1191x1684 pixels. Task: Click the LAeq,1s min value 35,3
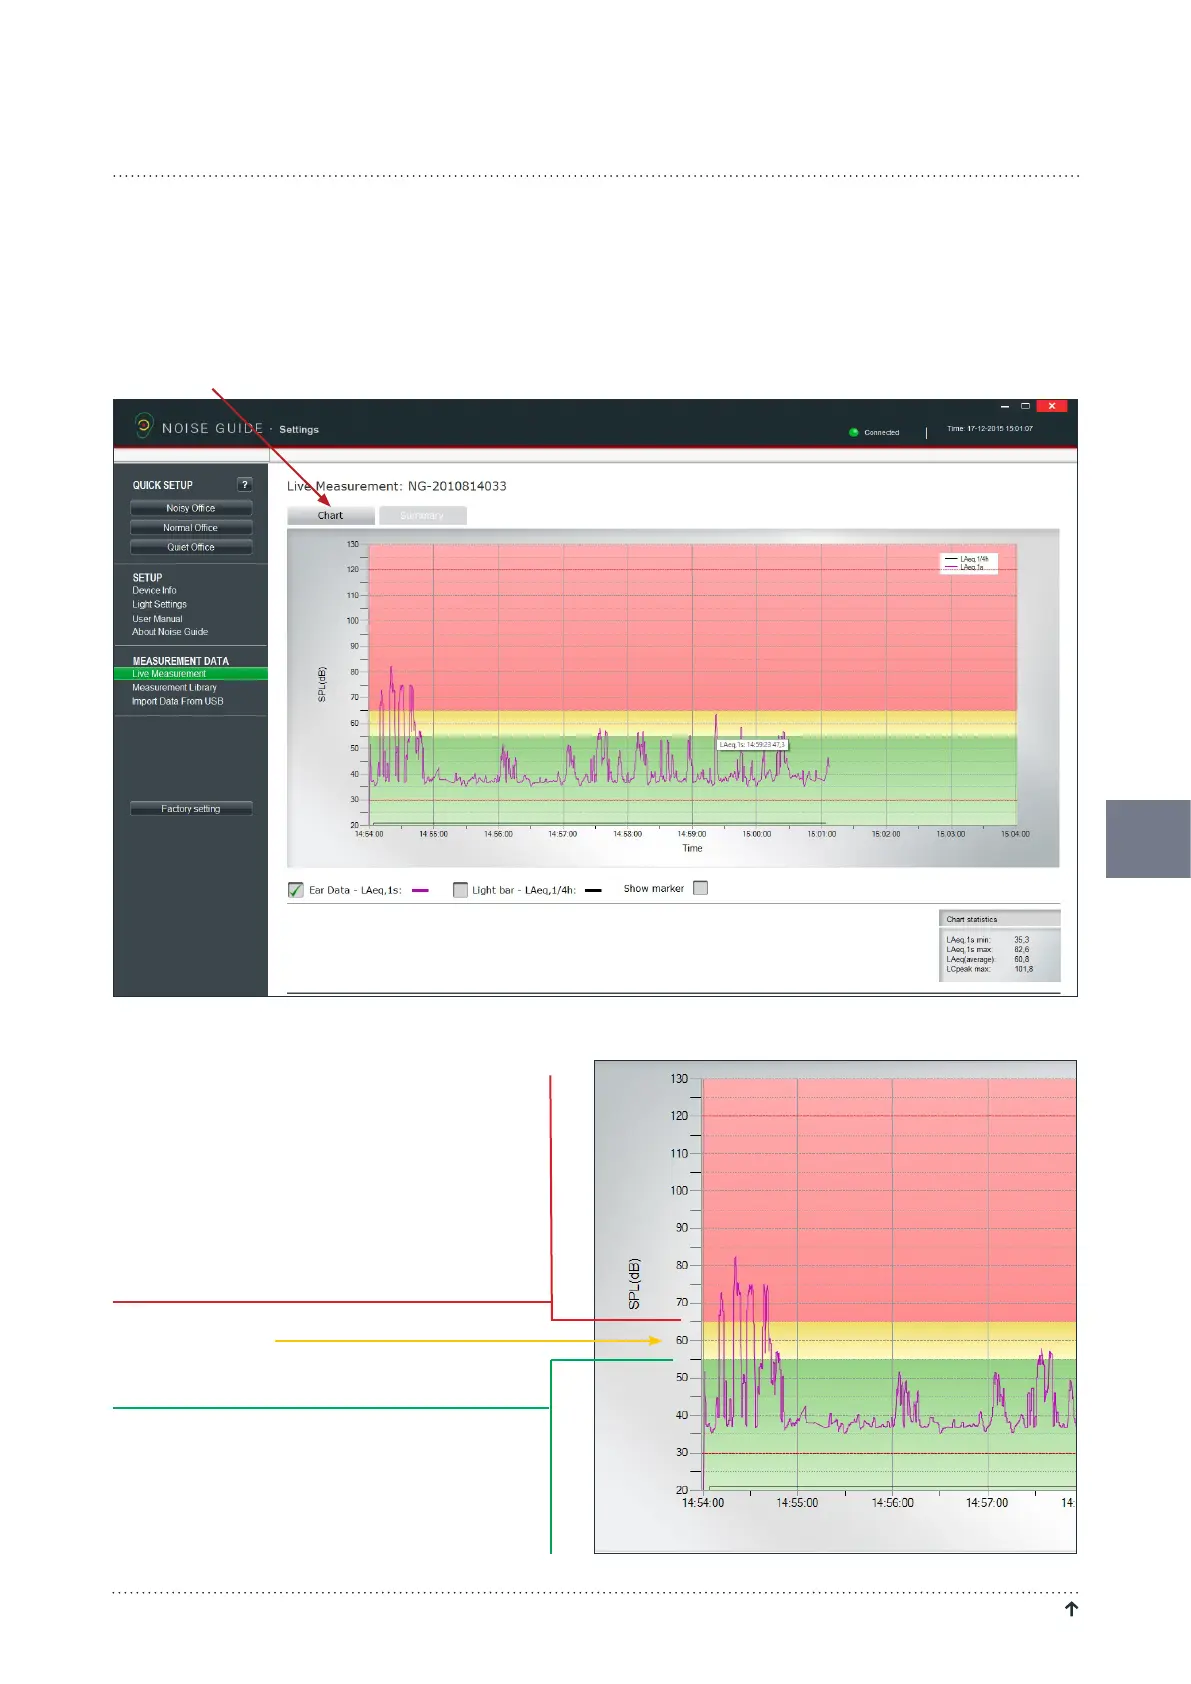[1021, 940]
